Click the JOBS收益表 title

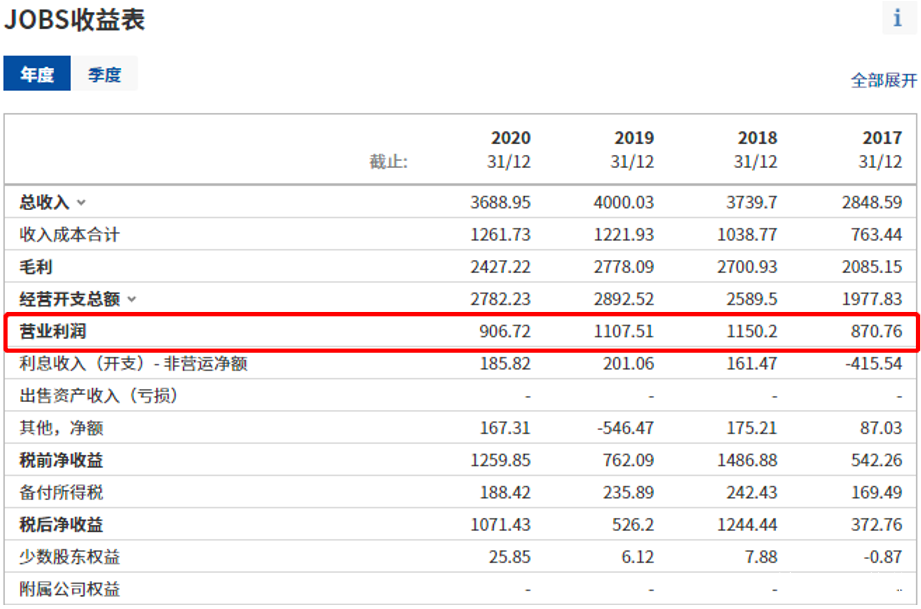[x=75, y=20]
